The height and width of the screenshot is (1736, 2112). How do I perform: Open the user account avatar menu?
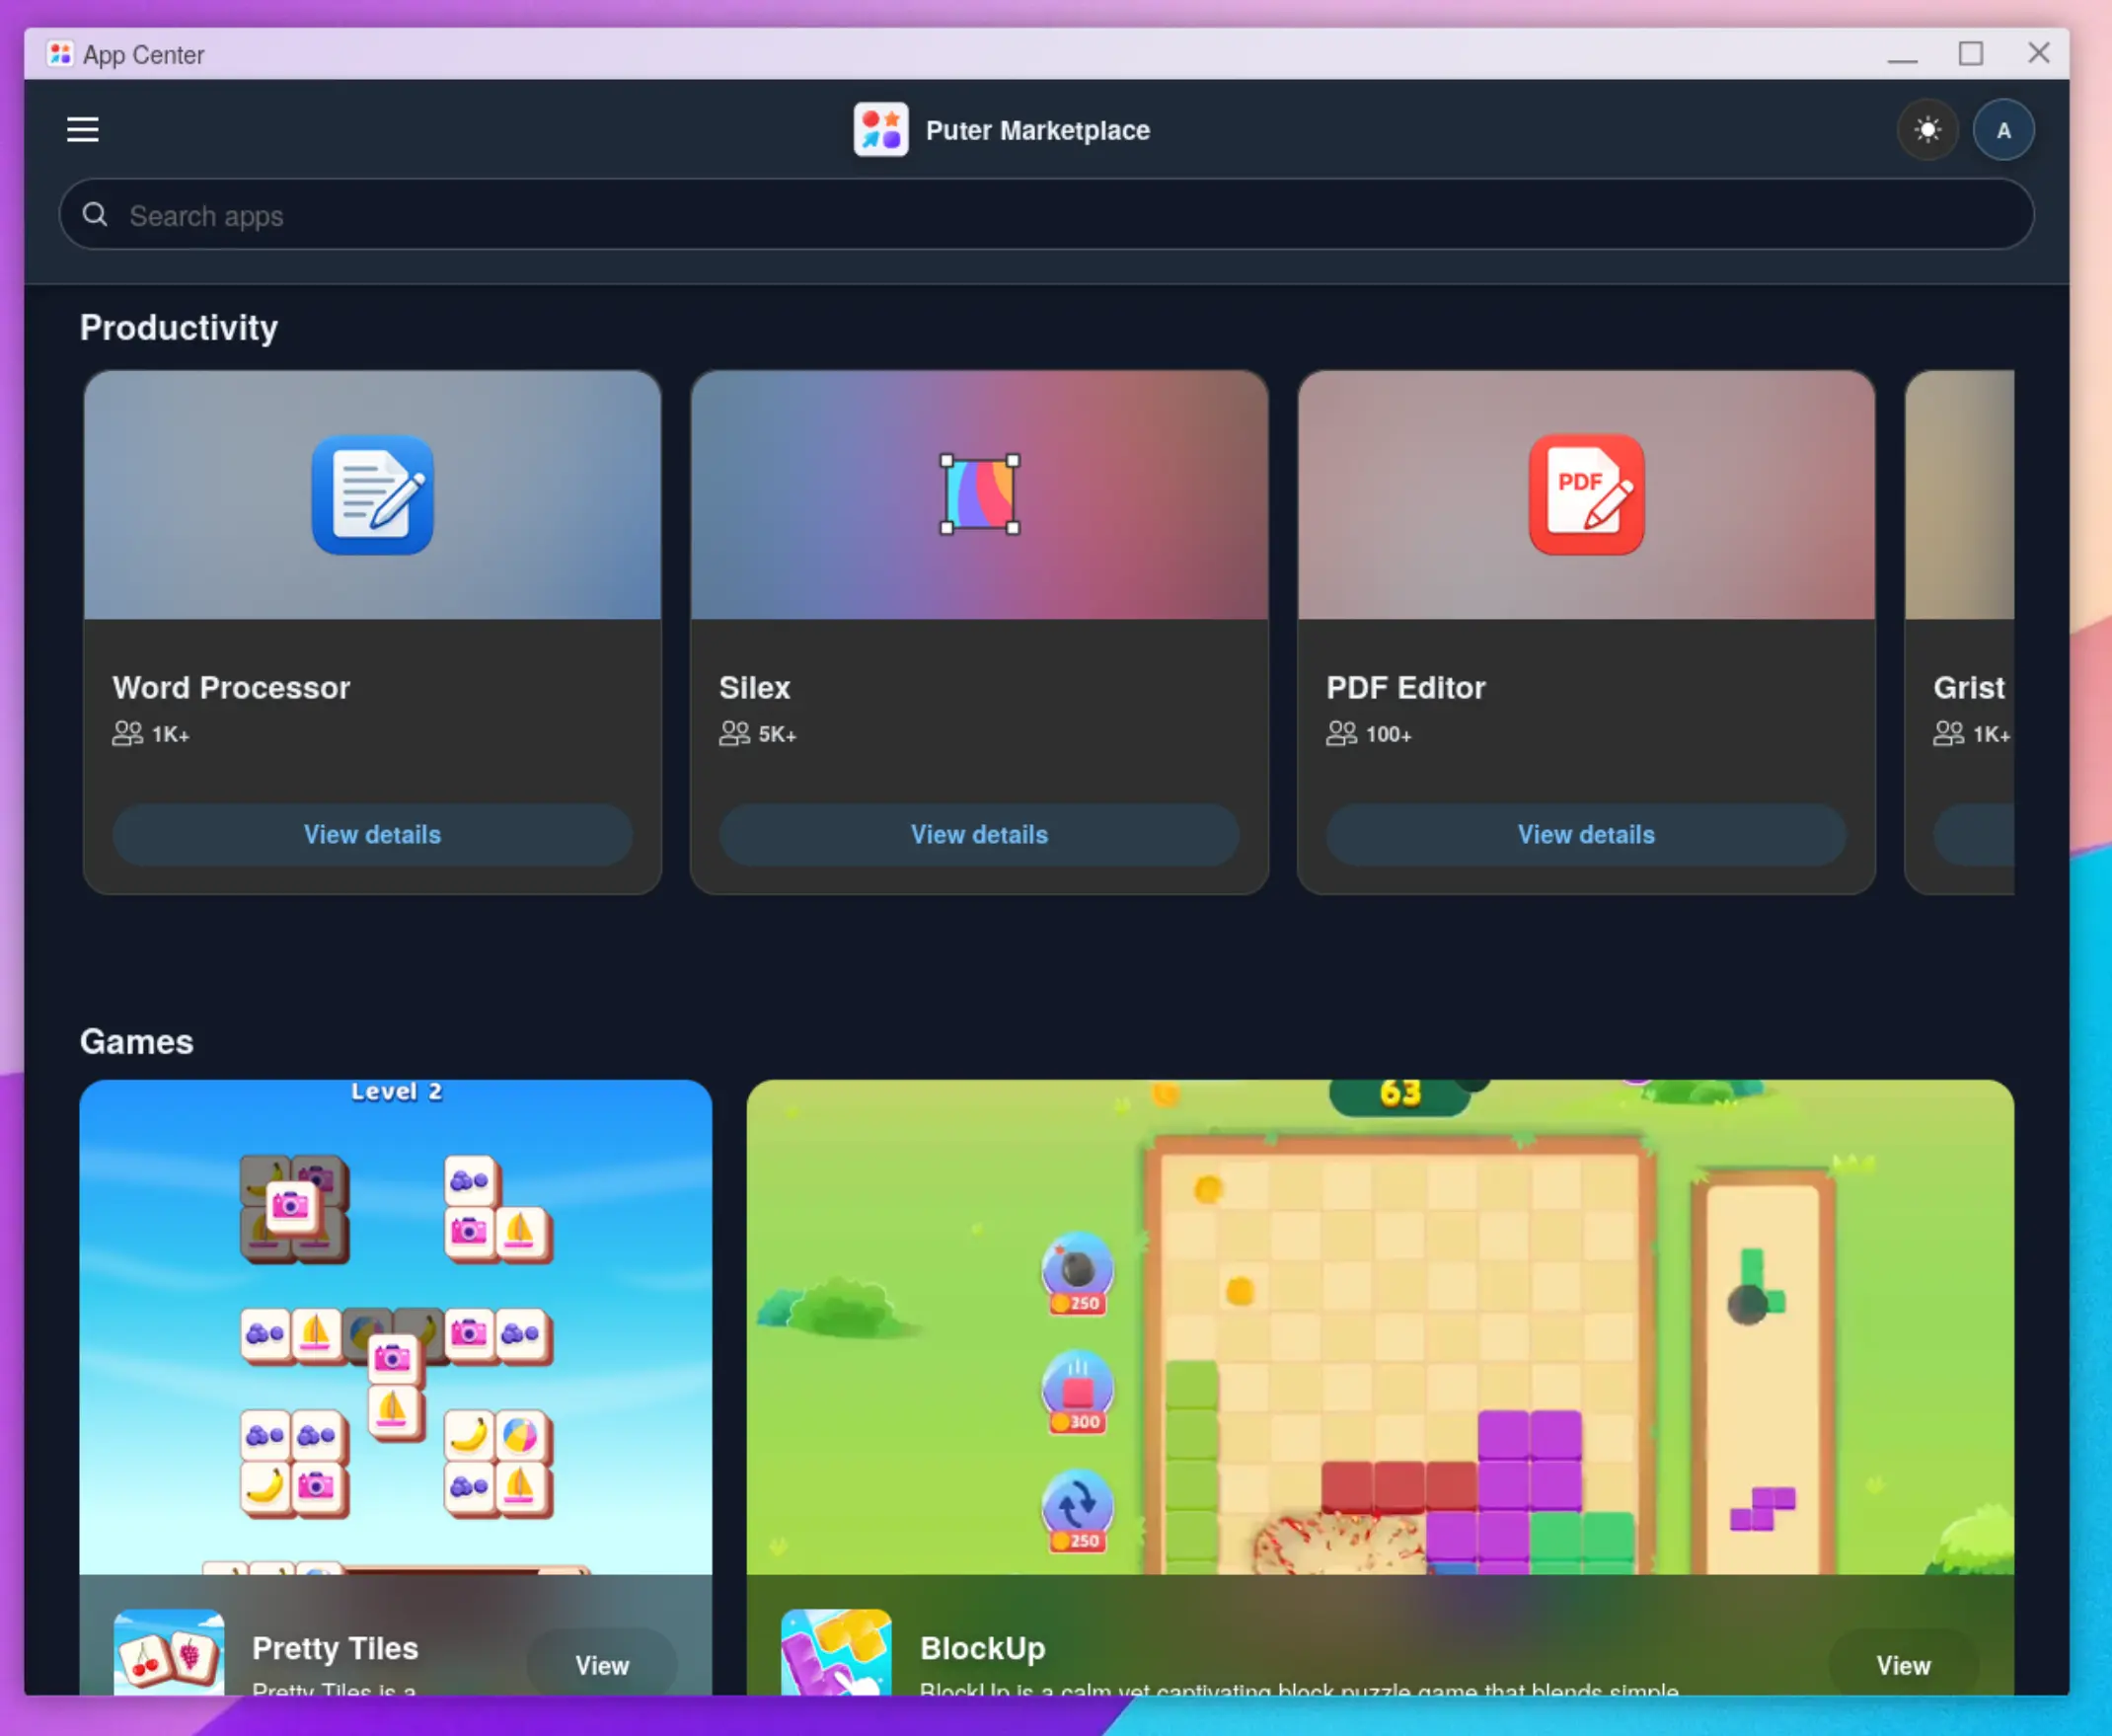point(2004,129)
